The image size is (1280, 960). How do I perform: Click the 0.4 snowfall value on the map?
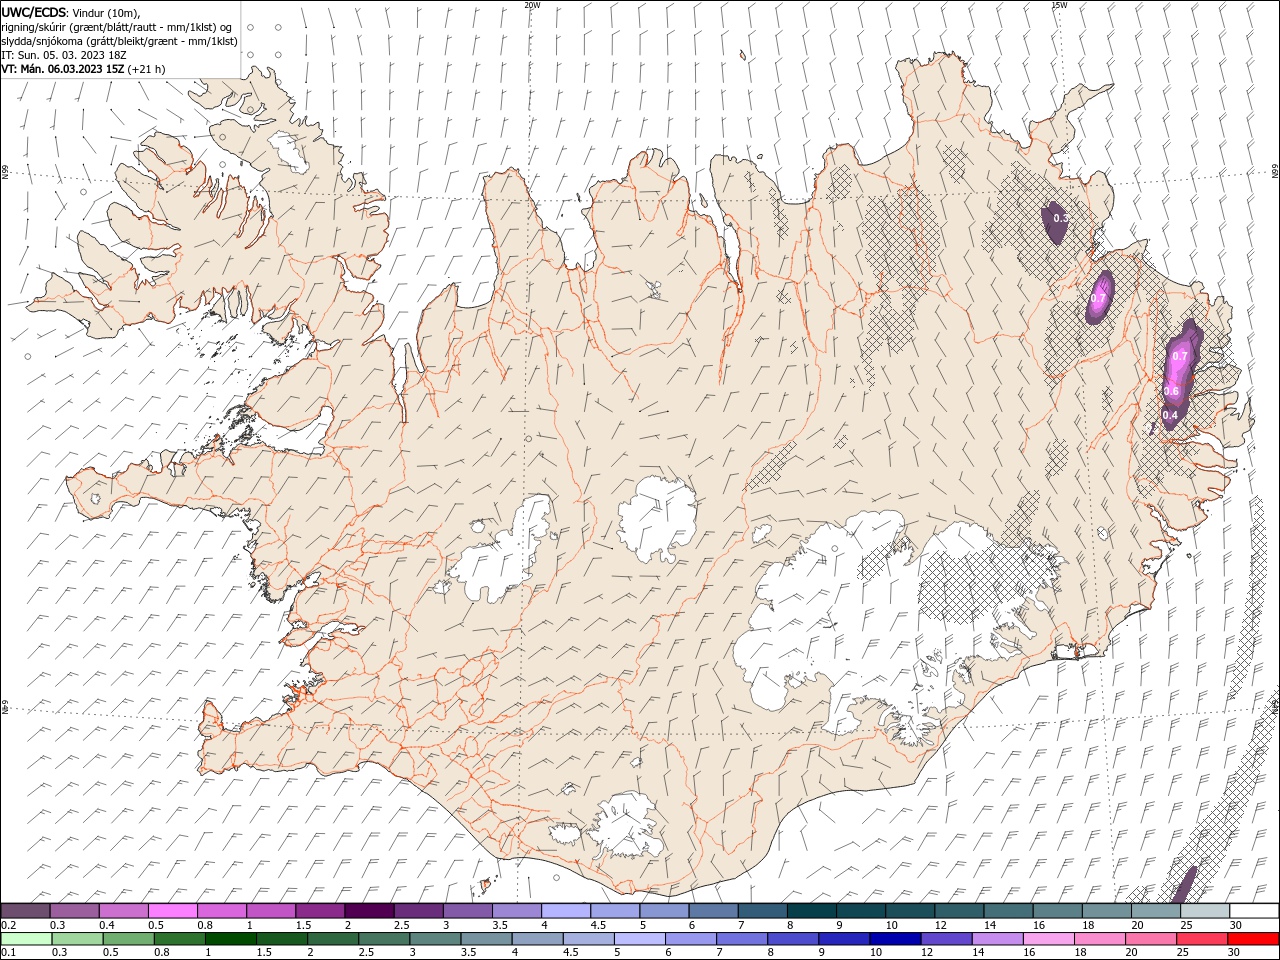click(x=1170, y=415)
